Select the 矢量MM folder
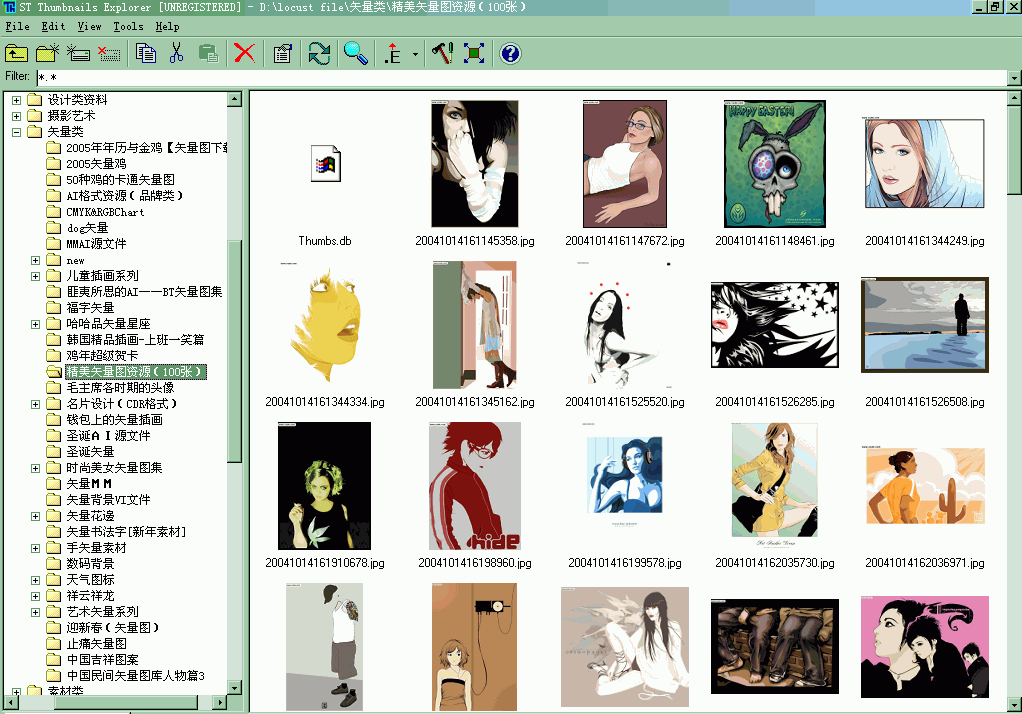The height and width of the screenshot is (714, 1022). pyautogui.click(x=89, y=484)
